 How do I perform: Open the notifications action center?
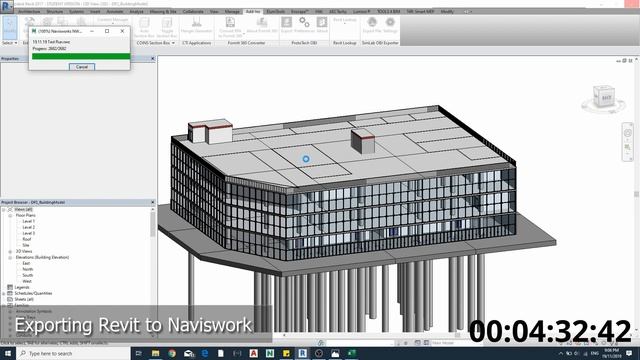point(629,353)
